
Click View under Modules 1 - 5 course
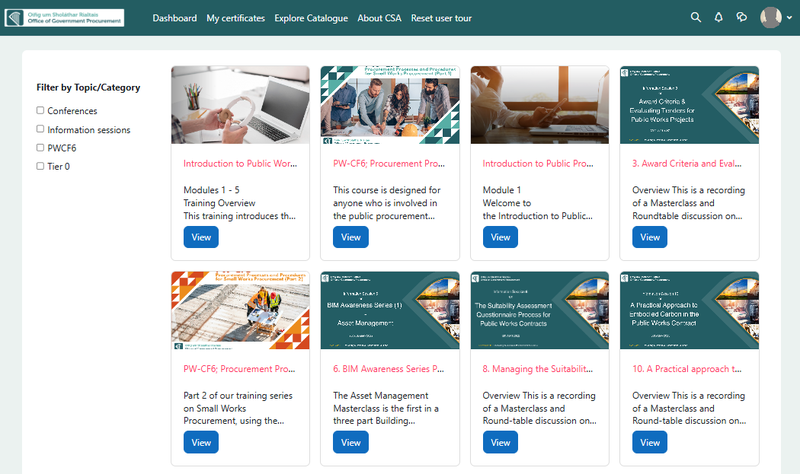pos(201,237)
